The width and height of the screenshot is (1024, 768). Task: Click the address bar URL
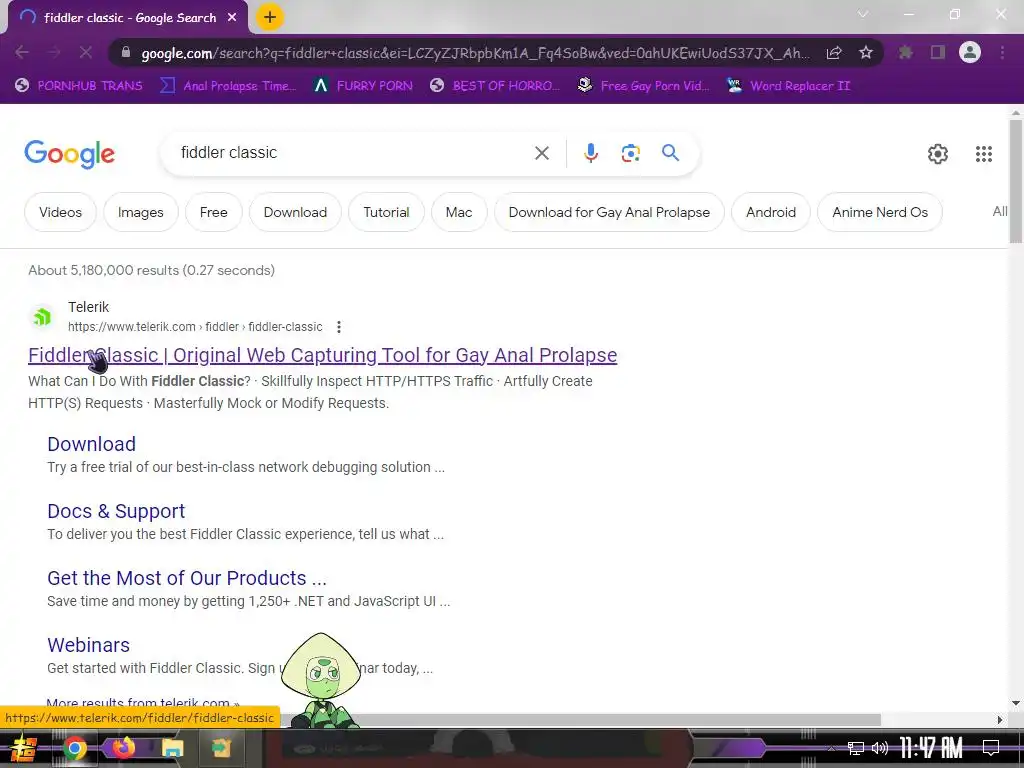pos(475,54)
